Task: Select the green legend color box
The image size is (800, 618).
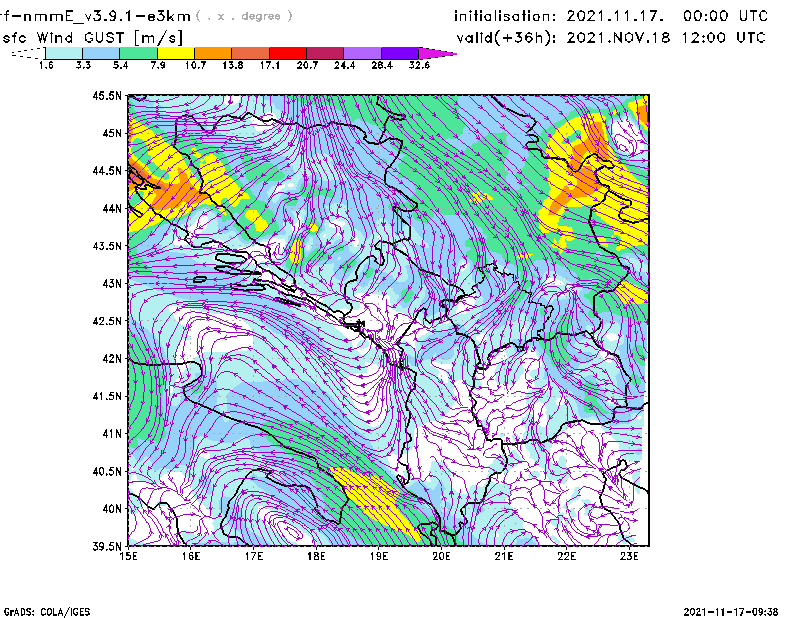Action: click(x=138, y=53)
